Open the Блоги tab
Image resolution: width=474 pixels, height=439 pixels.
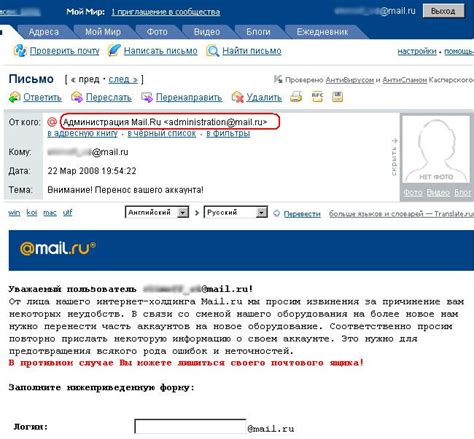(258, 32)
